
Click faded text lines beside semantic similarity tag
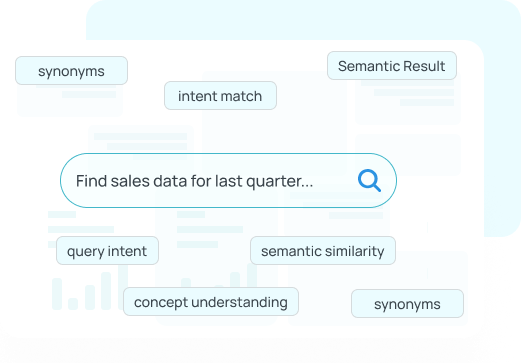click(x=210, y=229)
